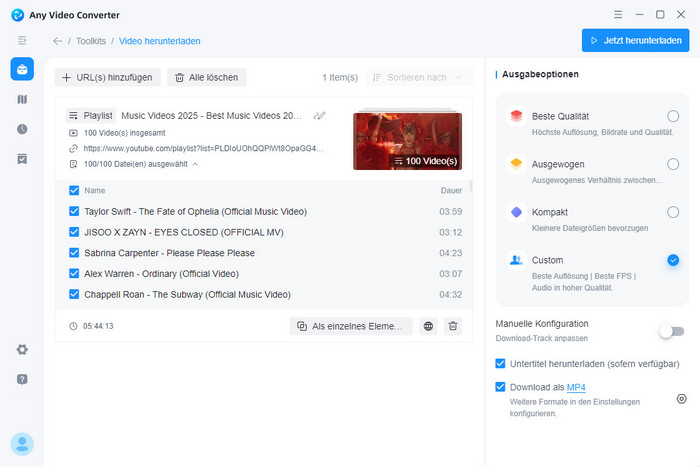700x467 pixels.
Task: Go to Toolkits breadcrumb
Action: [91, 41]
